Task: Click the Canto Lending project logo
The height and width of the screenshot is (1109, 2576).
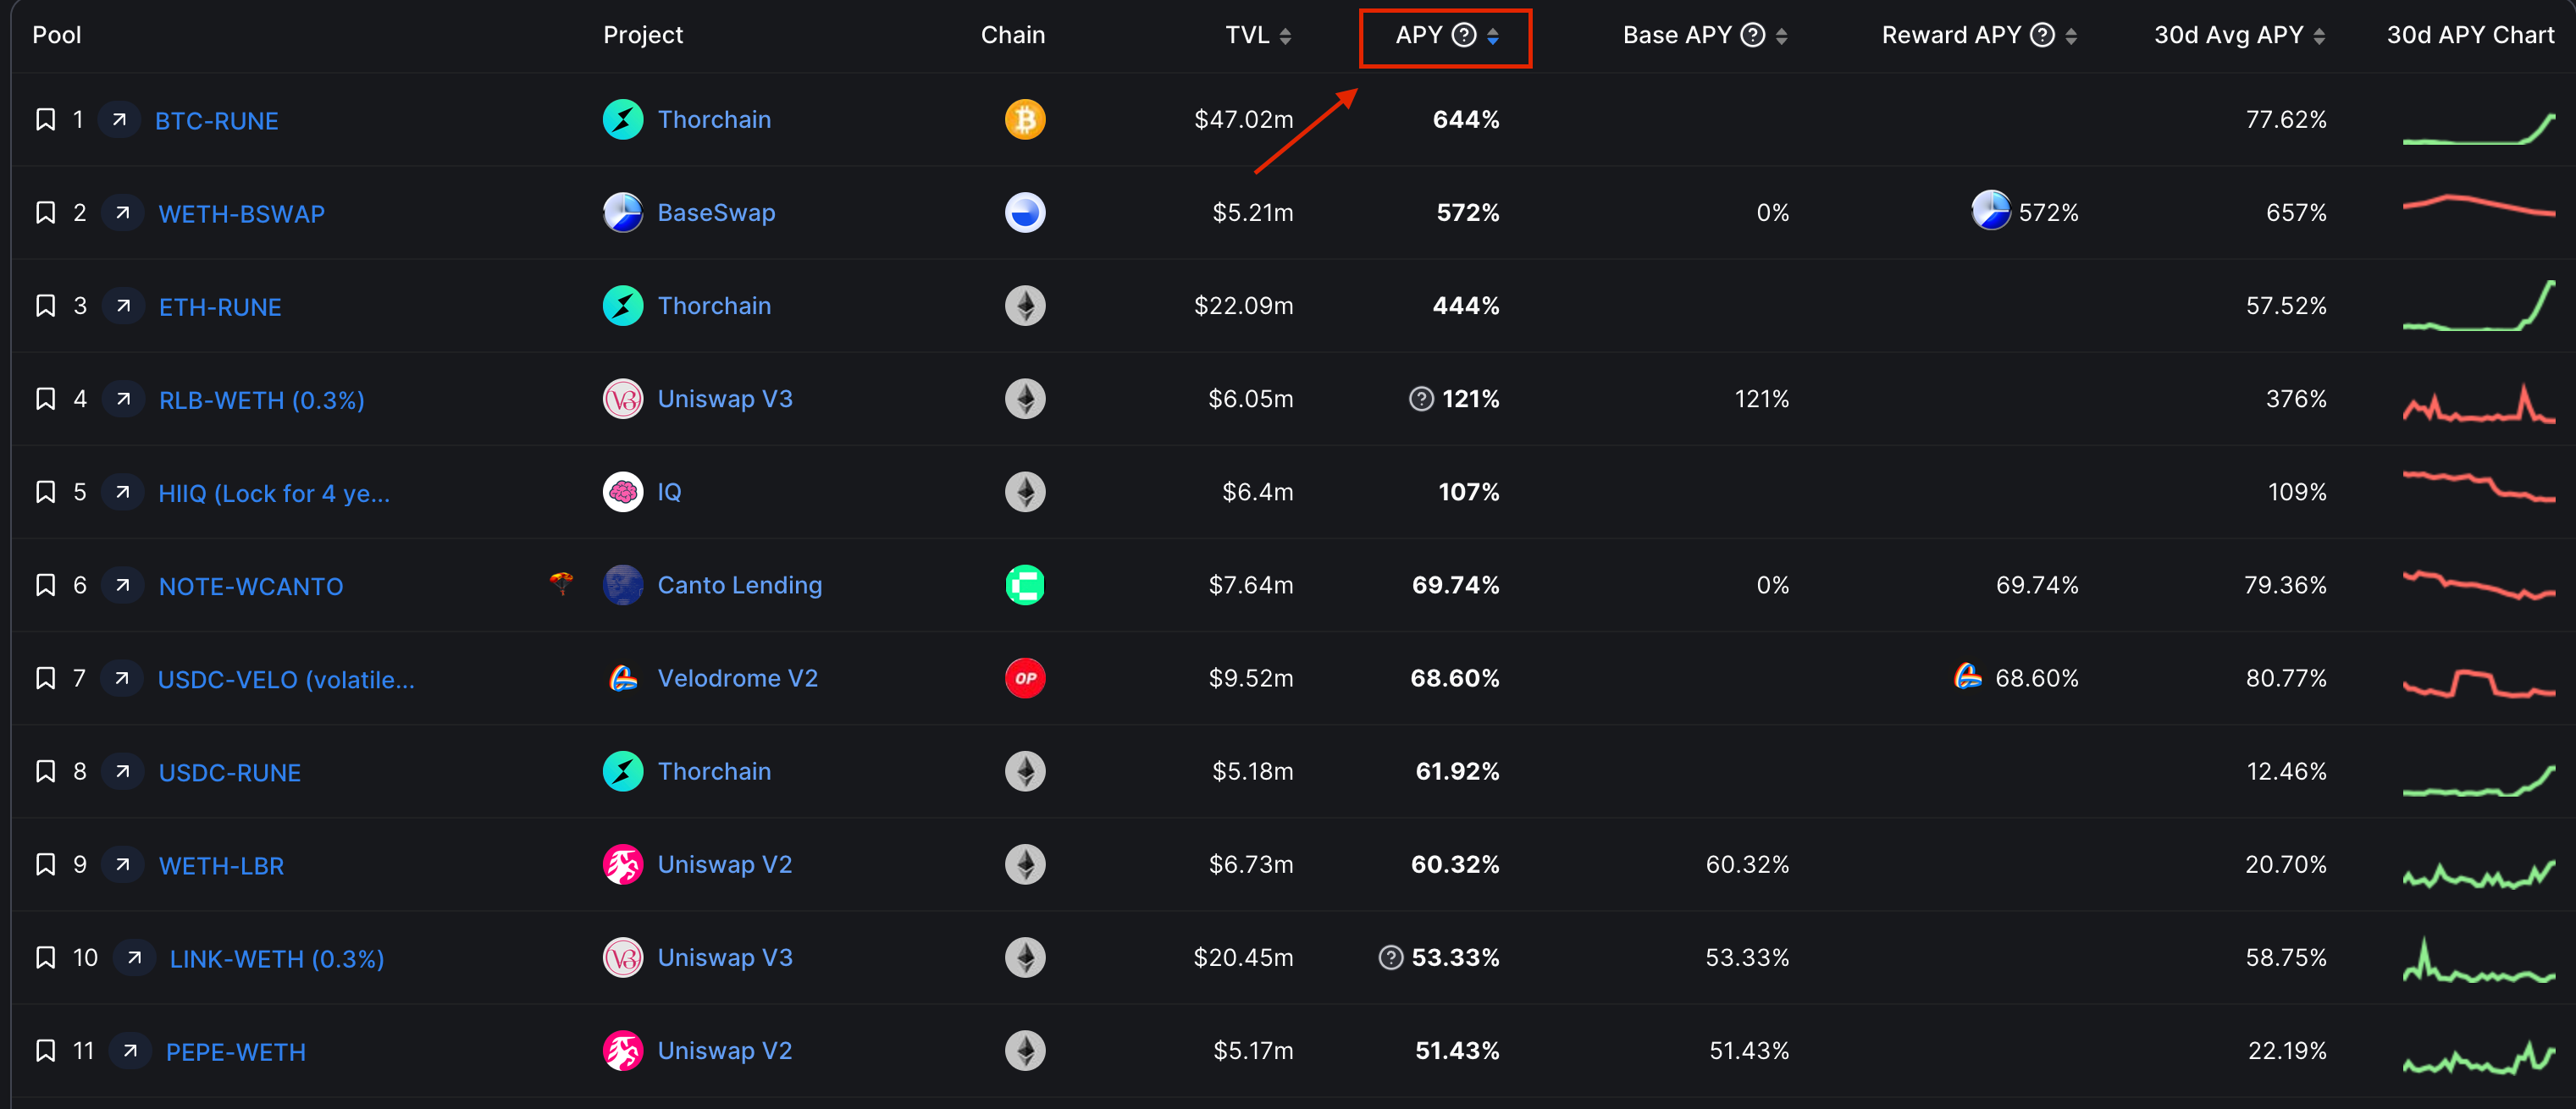Action: point(623,585)
